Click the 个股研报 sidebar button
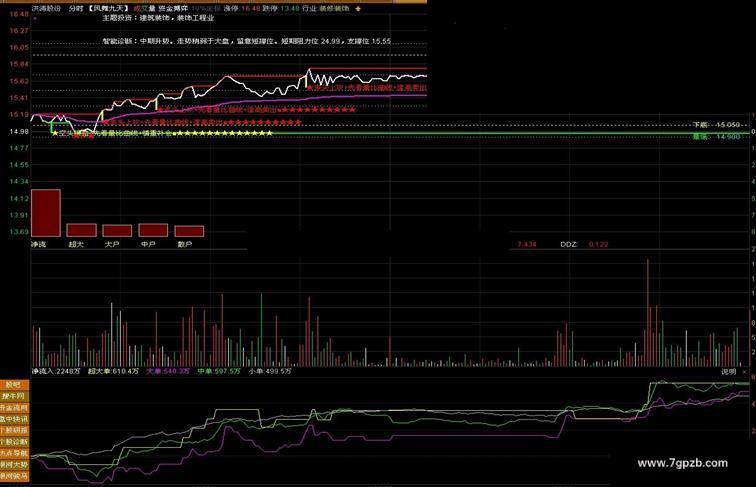Viewport: 756px width, 487px height. (x=14, y=430)
